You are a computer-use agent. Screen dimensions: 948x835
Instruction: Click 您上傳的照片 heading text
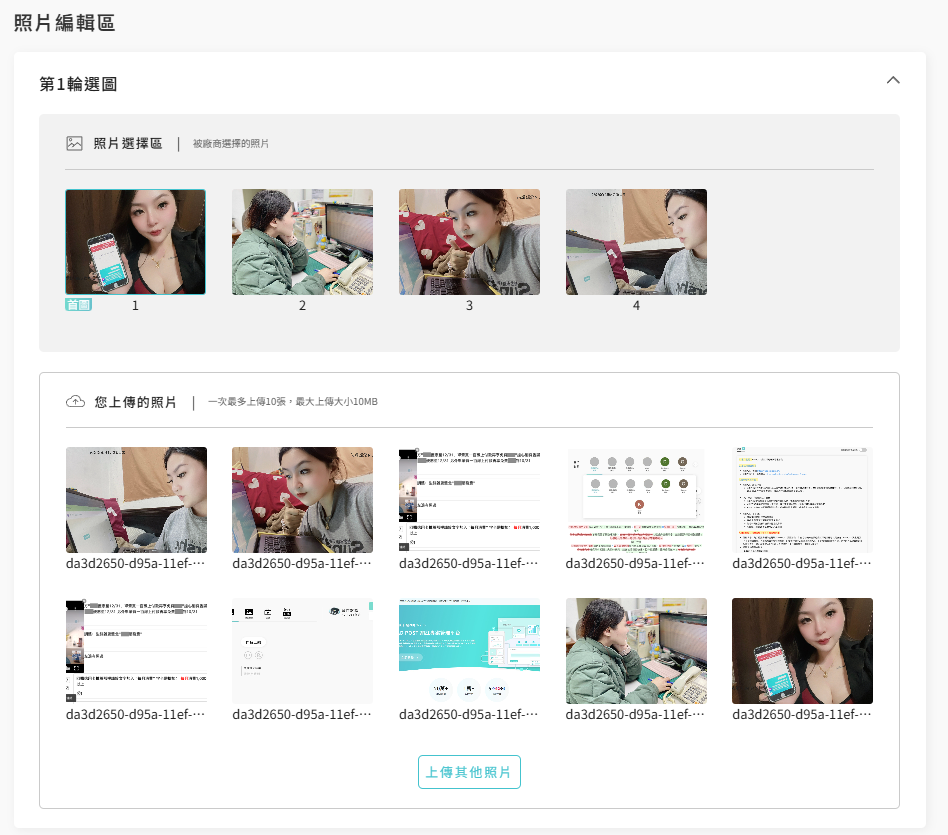(135, 402)
